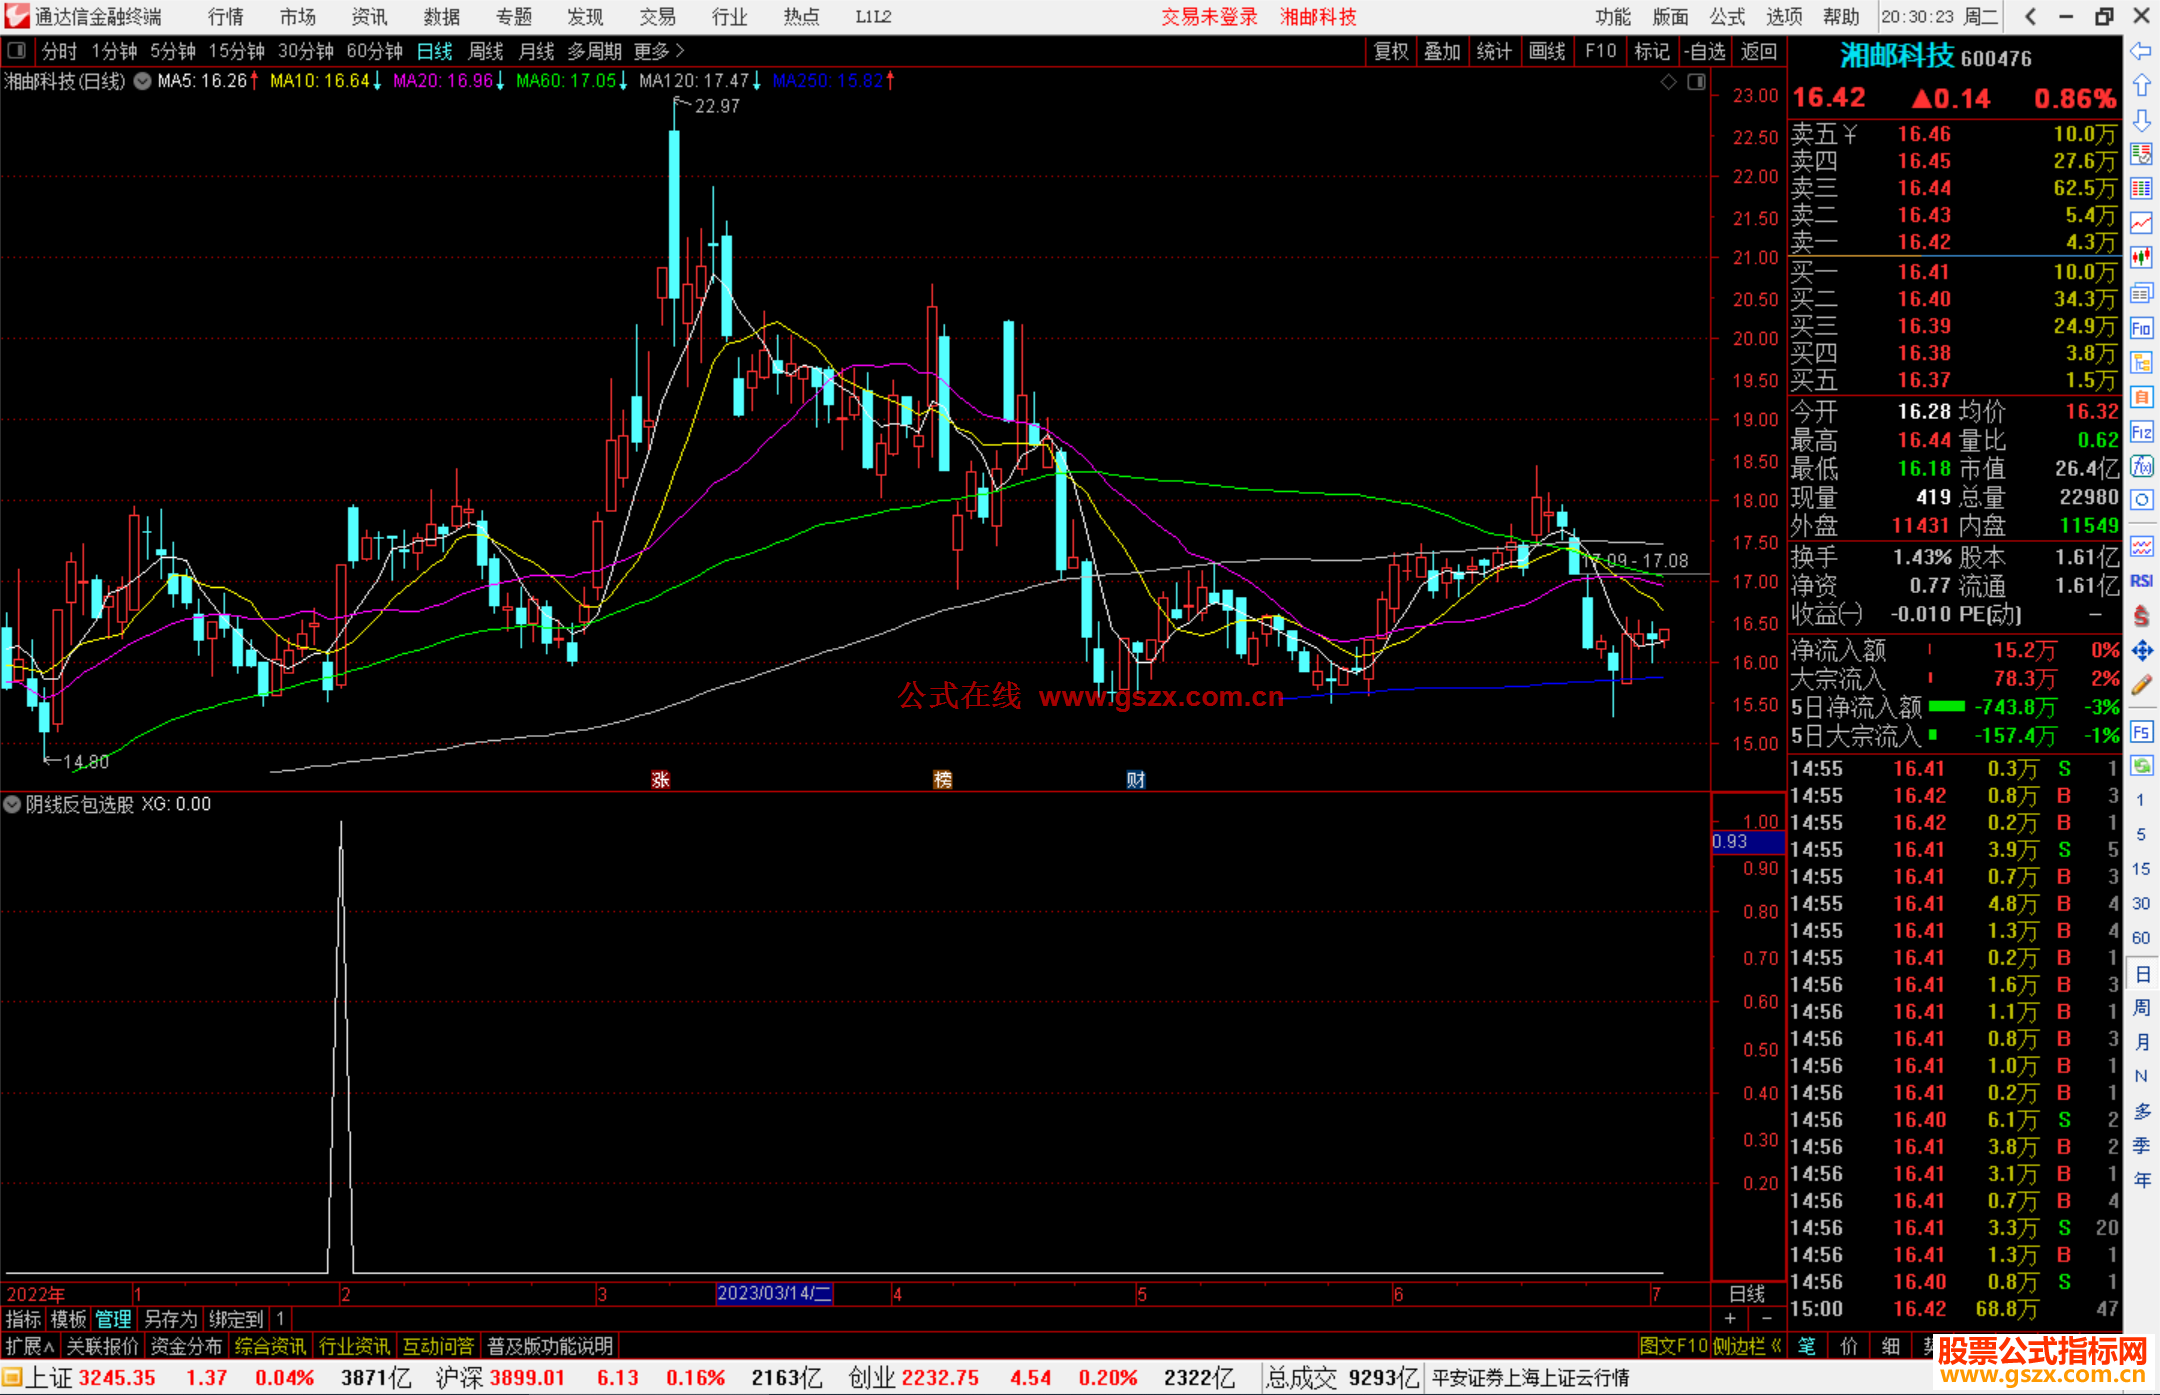The height and width of the screenshot is (1395, 2160).
Task: Click the trend line chart sidebar icon
Action: [2141, 223]
